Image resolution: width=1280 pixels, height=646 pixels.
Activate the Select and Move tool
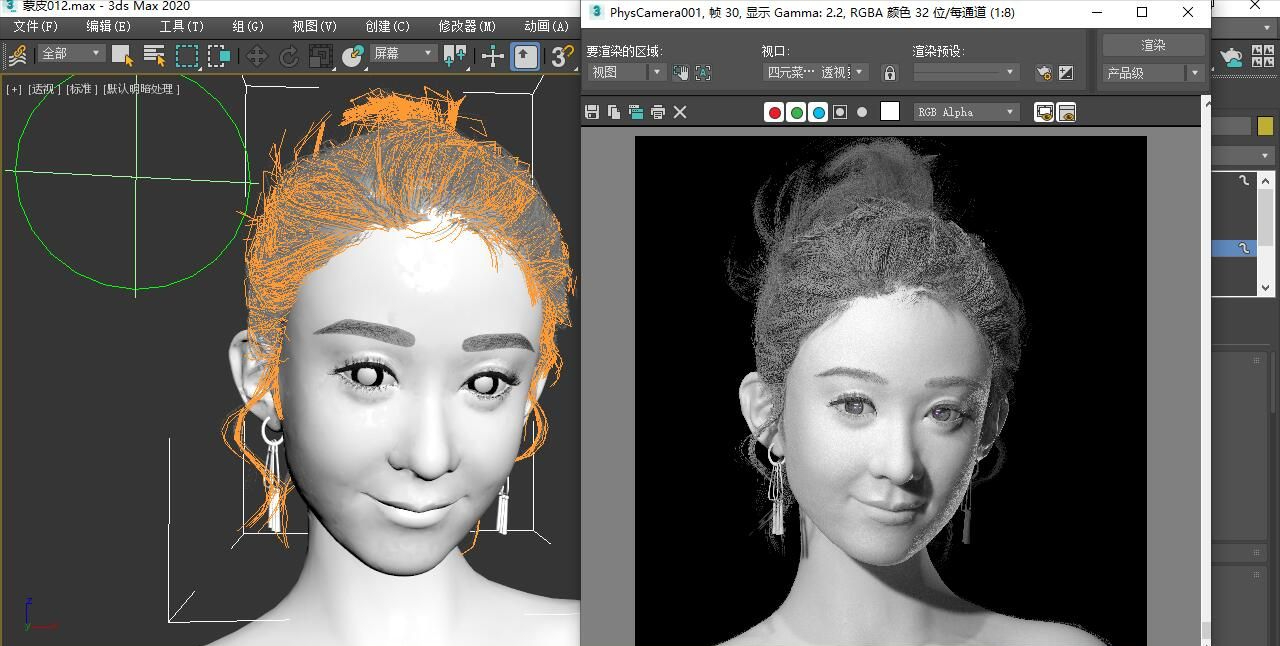(x=257, y=56)
